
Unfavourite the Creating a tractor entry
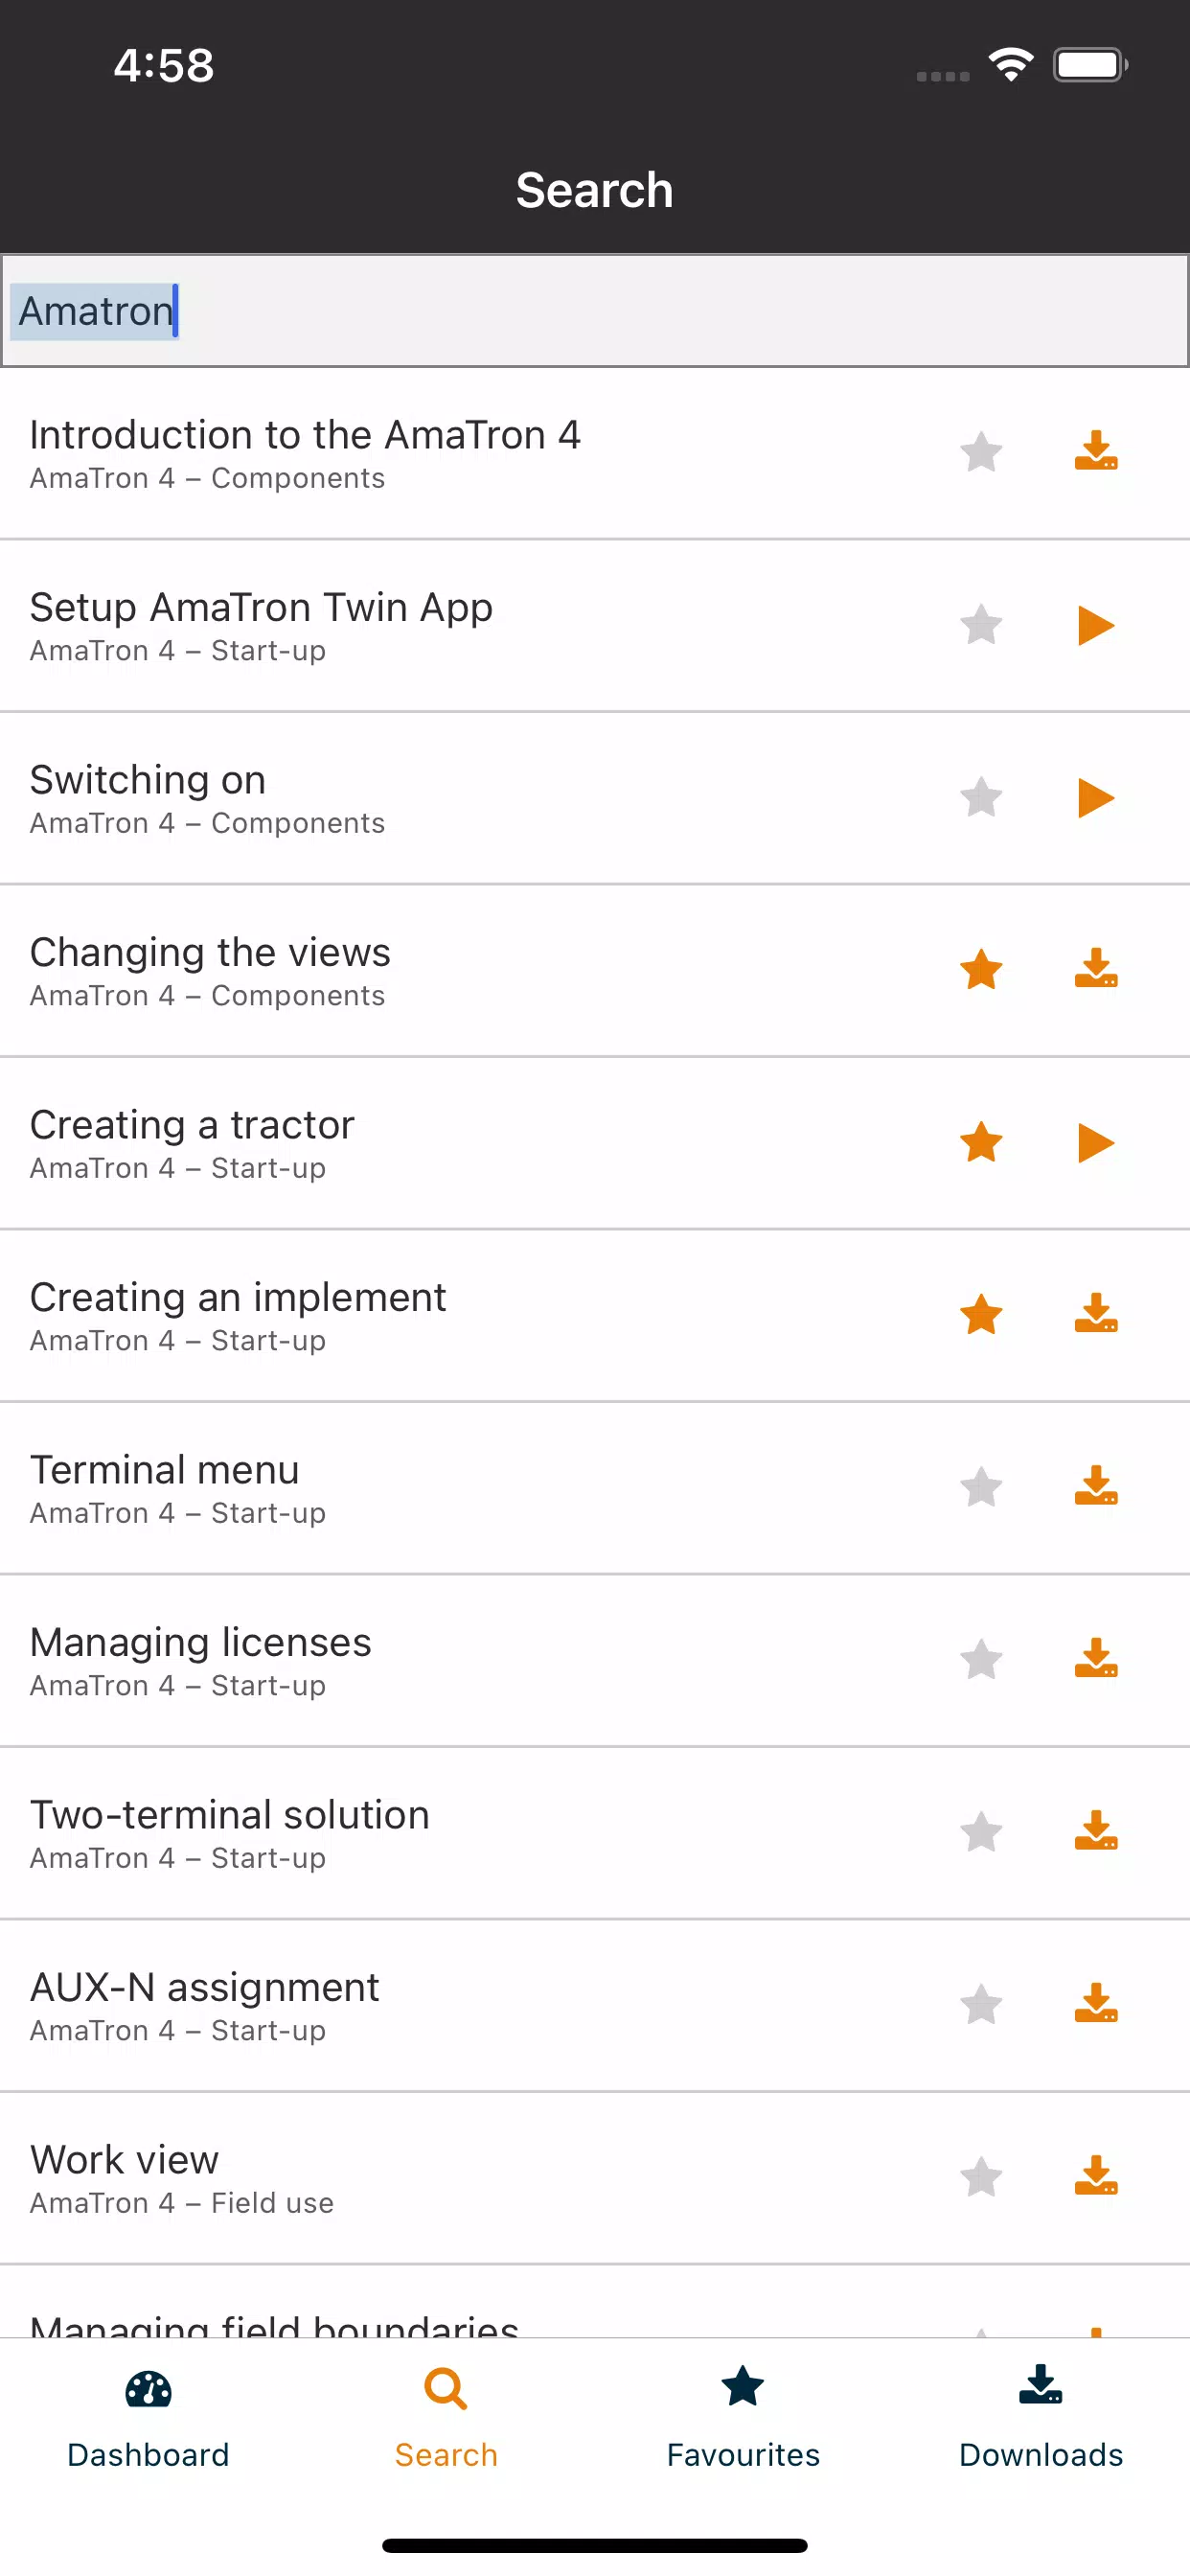pos(981,1143)
